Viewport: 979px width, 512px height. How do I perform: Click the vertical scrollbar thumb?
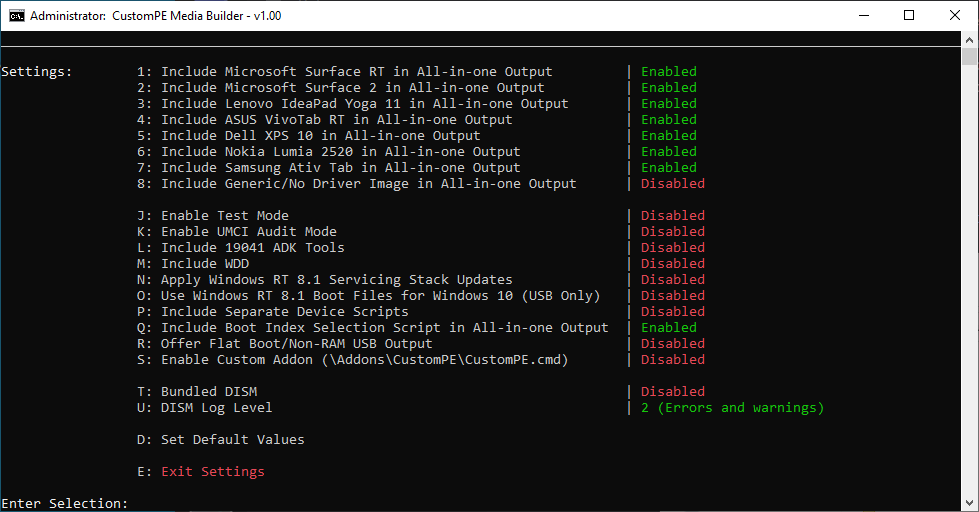click(969, 56)
